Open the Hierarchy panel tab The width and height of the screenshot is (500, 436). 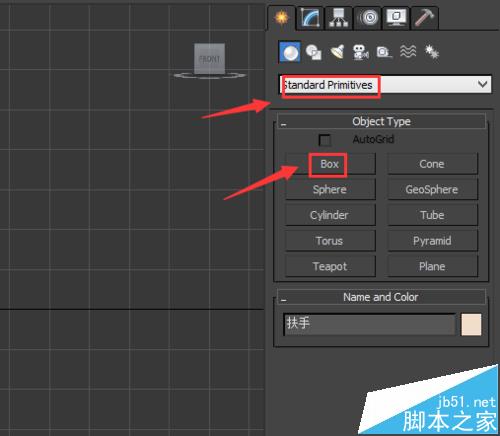pos(338,18)
